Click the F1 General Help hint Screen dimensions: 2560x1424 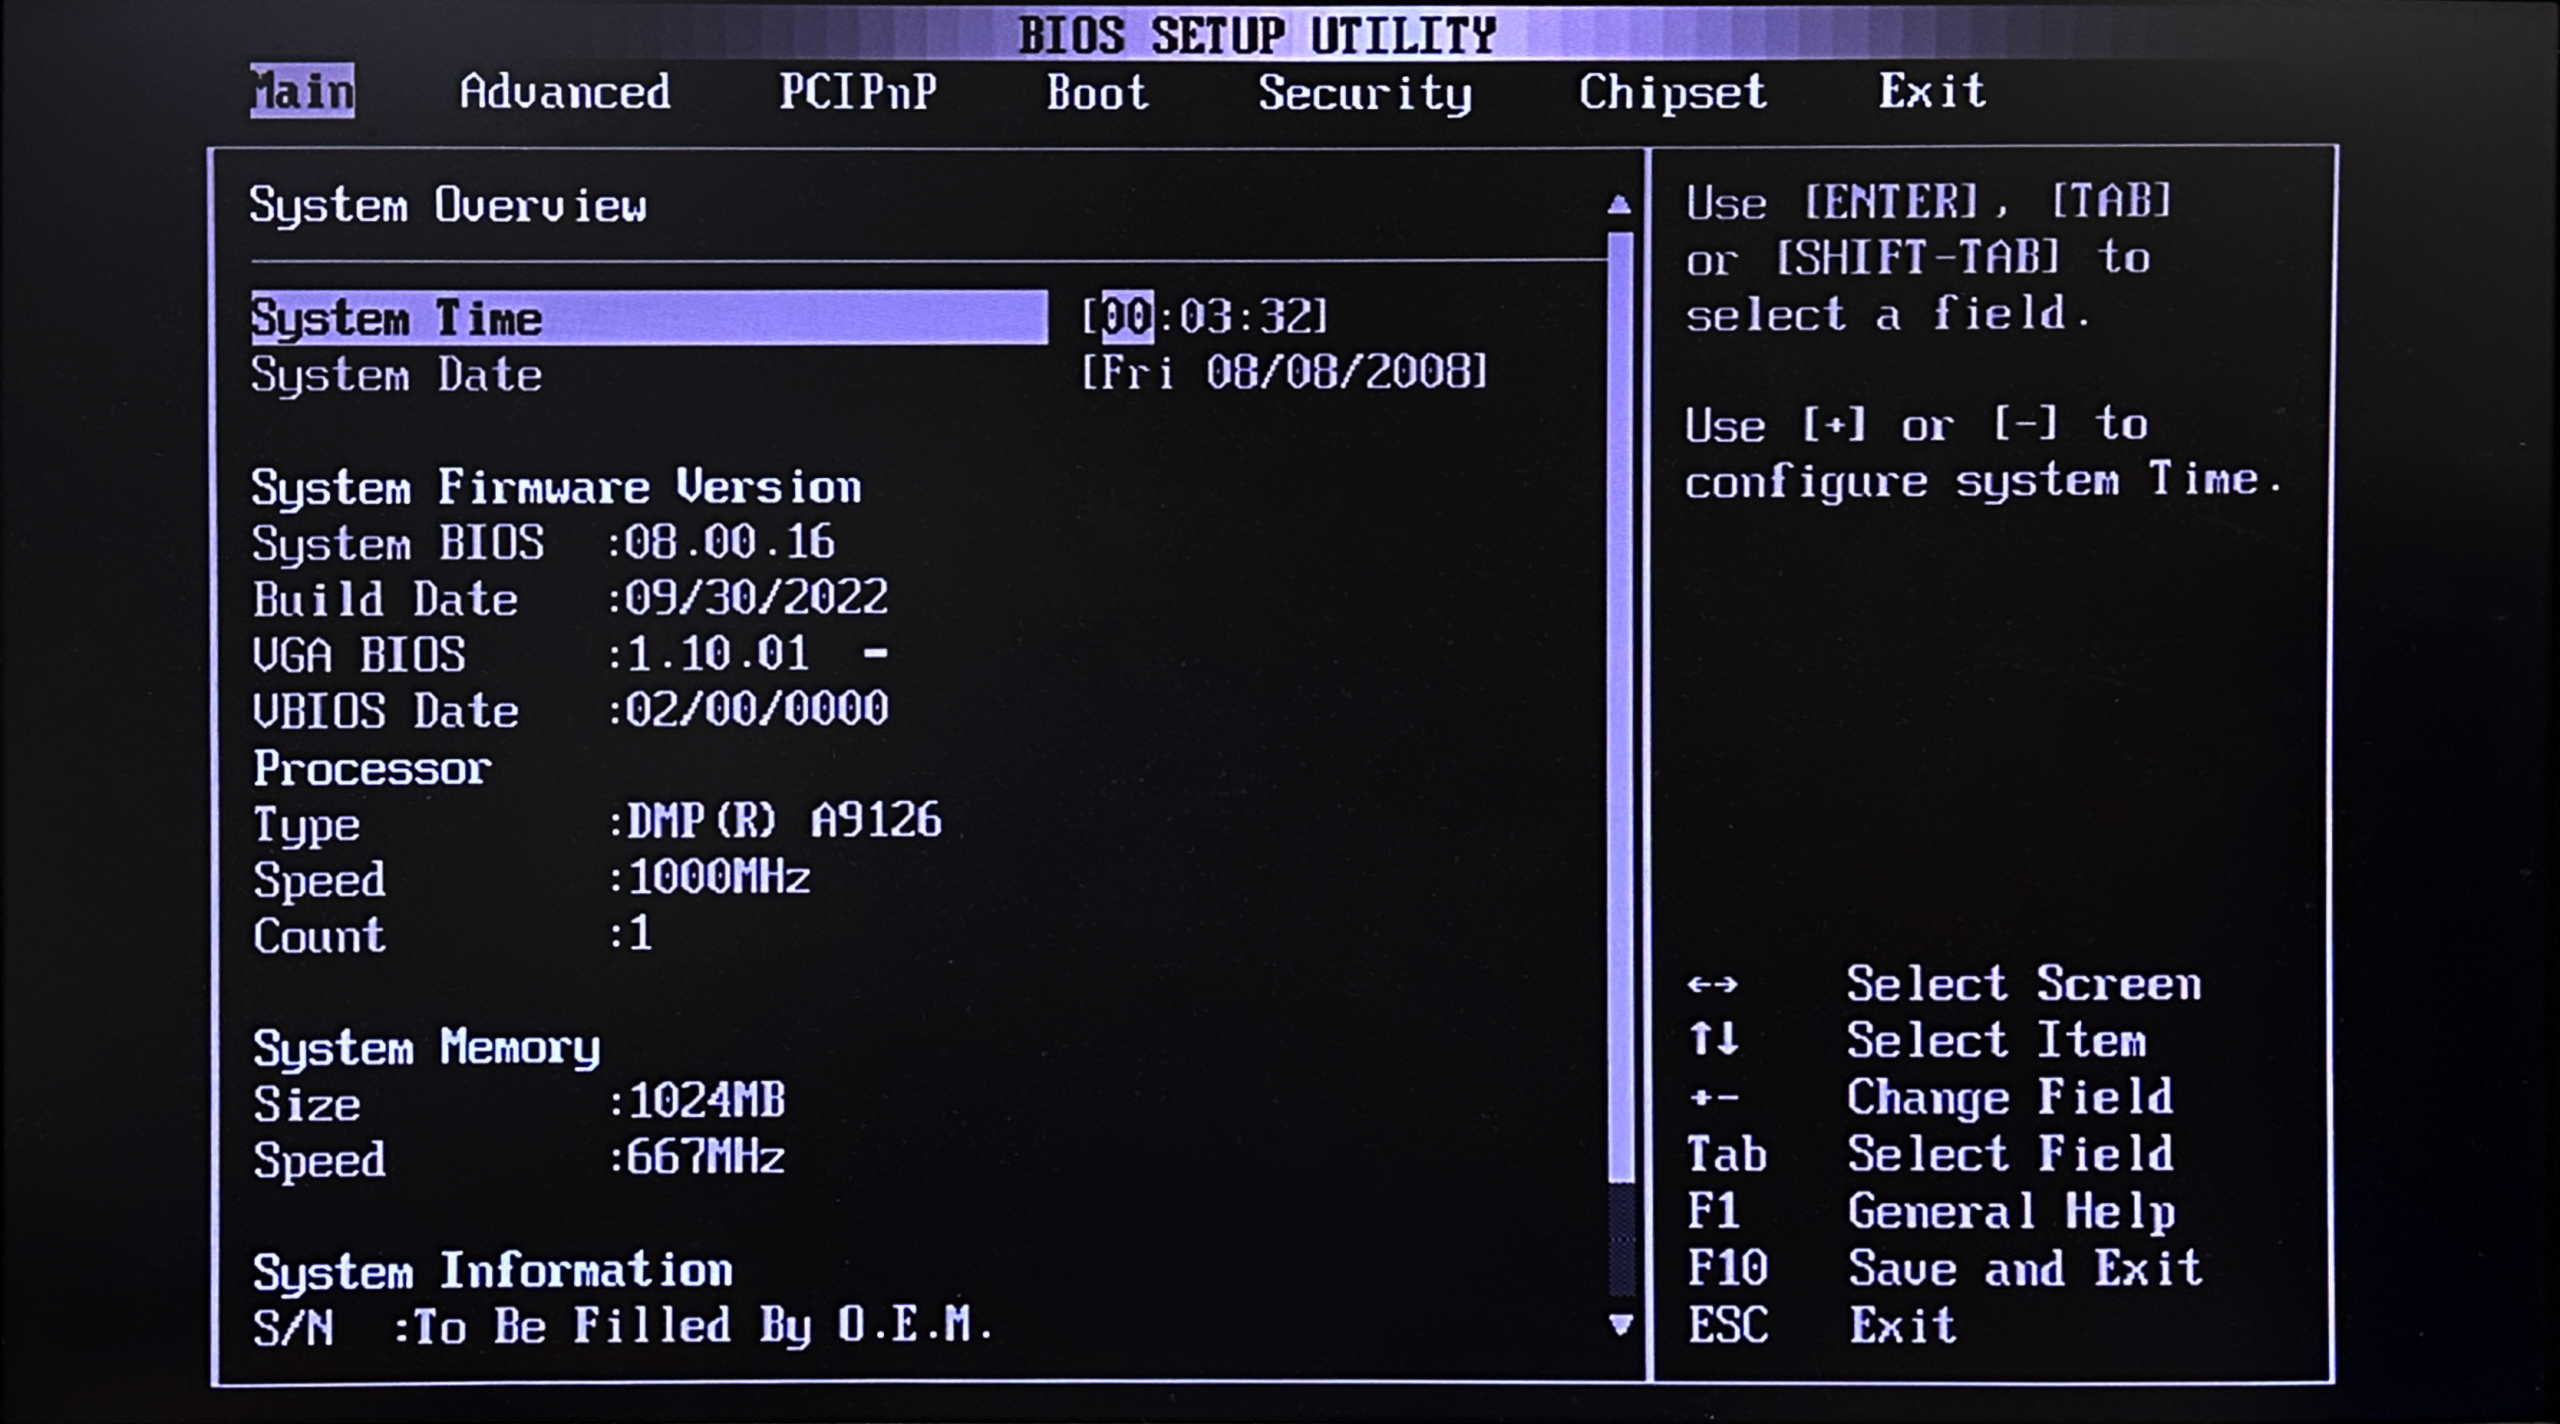(x=1931, y=1211)
